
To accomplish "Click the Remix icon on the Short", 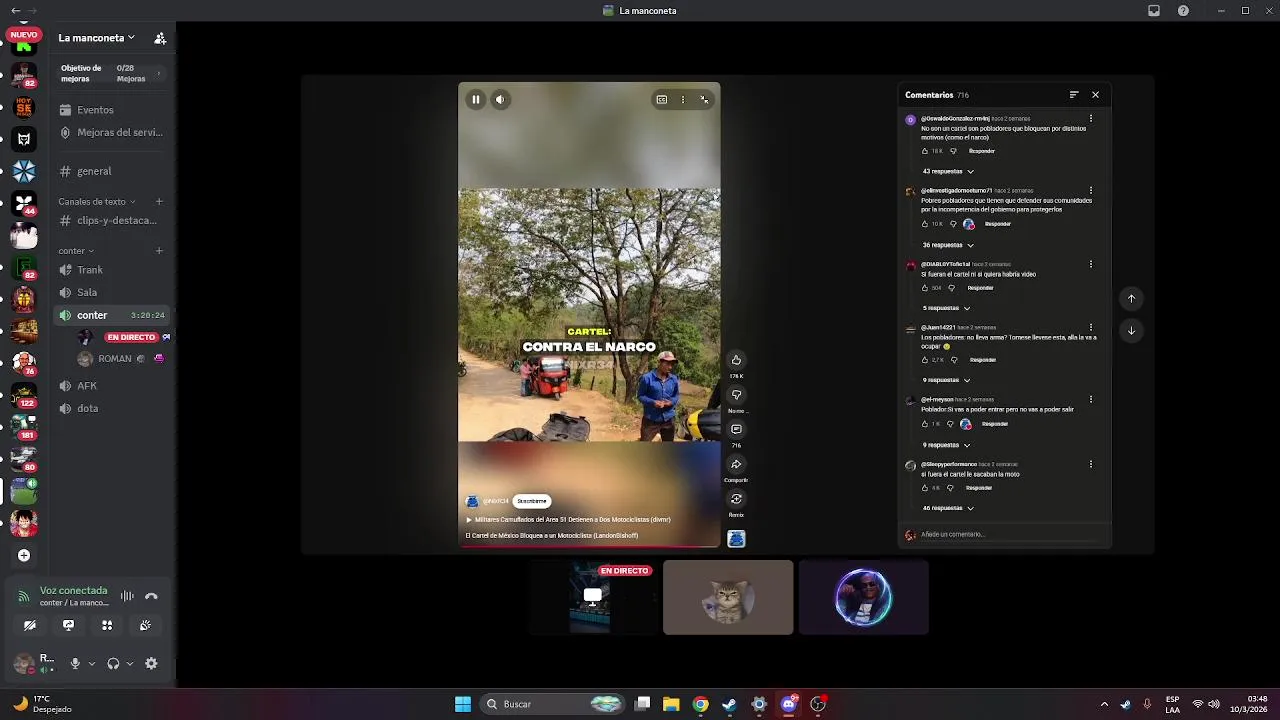I will 736,499.
